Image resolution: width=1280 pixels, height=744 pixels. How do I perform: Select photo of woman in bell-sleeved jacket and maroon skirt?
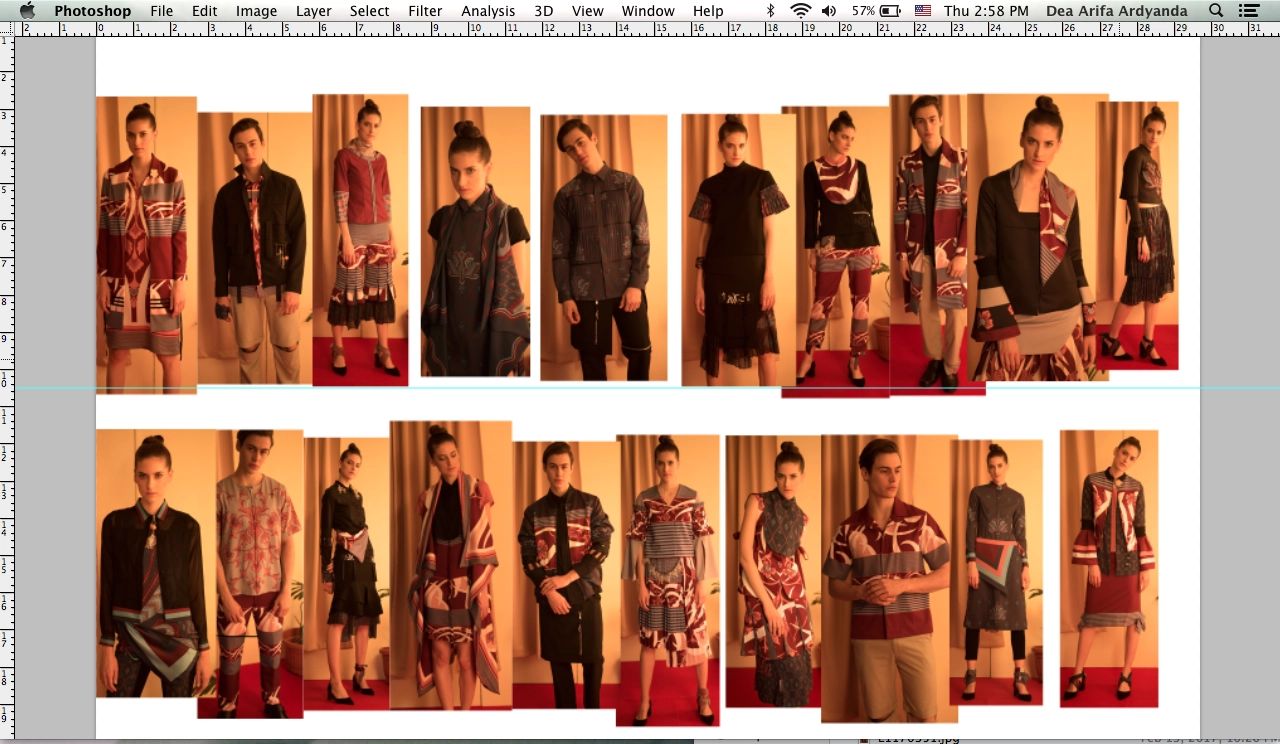1109,568
